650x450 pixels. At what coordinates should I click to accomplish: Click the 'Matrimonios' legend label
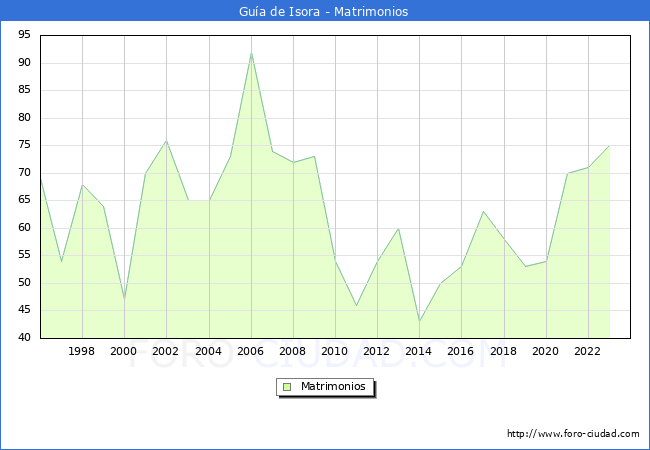click(333, 387)
